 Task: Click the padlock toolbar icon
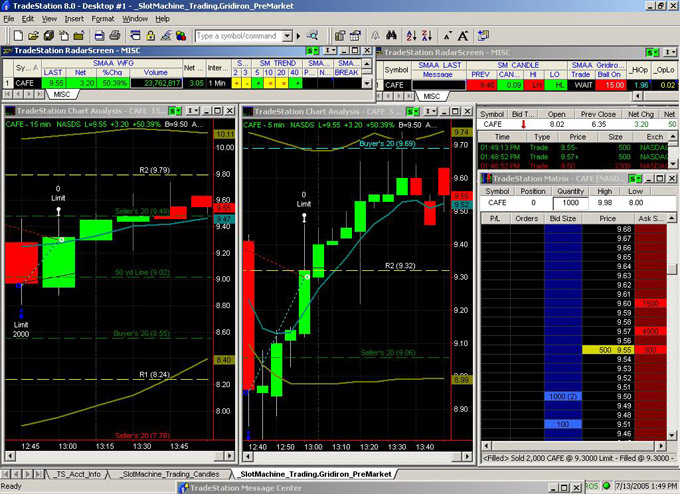tap(150, 36)
